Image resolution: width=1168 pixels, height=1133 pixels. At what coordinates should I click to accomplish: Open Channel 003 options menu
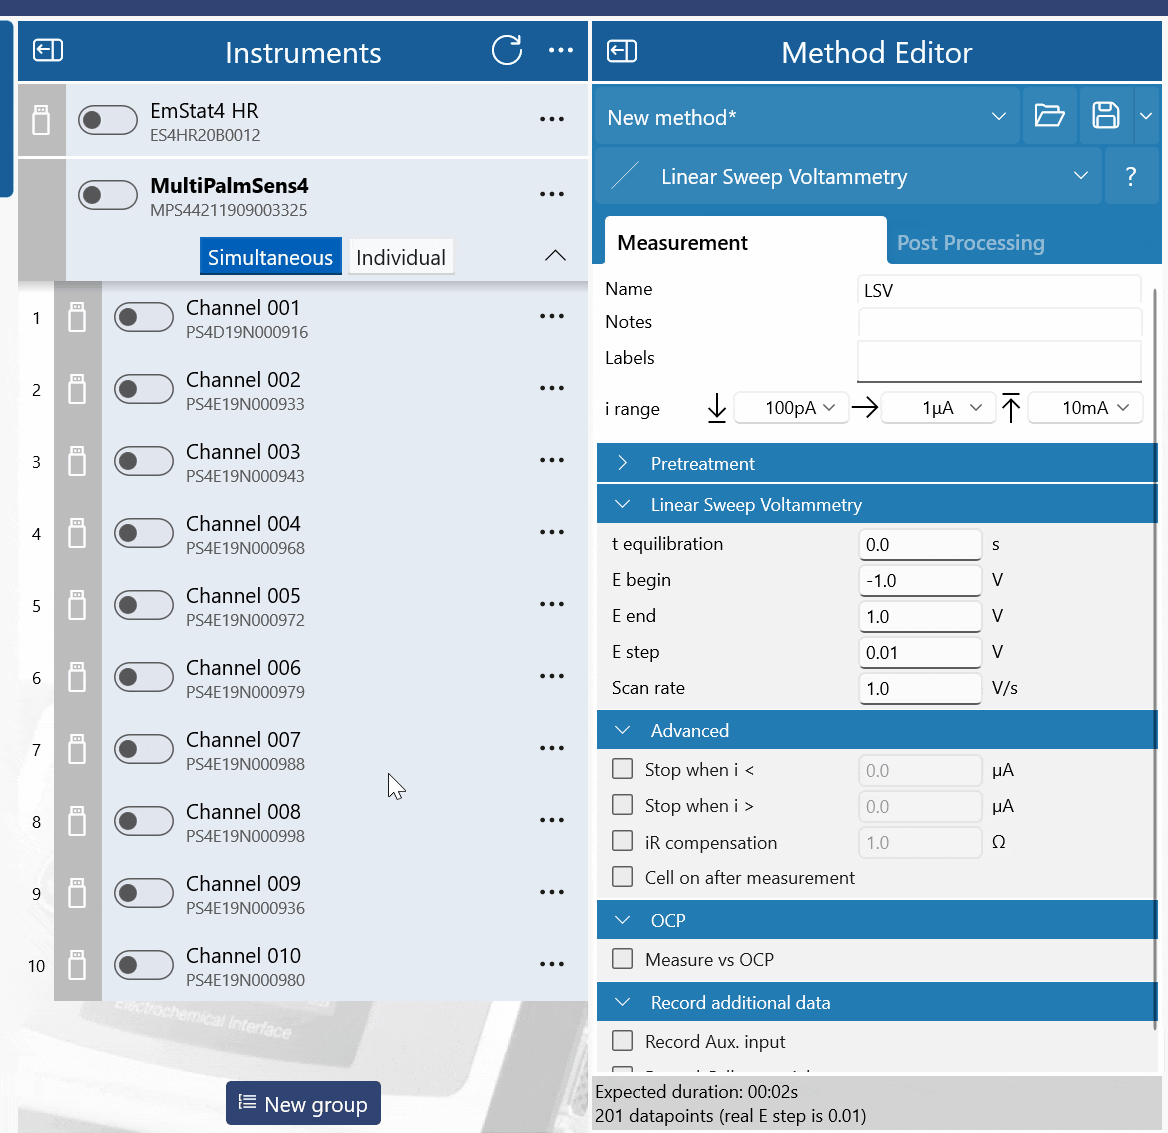(551, 460)
